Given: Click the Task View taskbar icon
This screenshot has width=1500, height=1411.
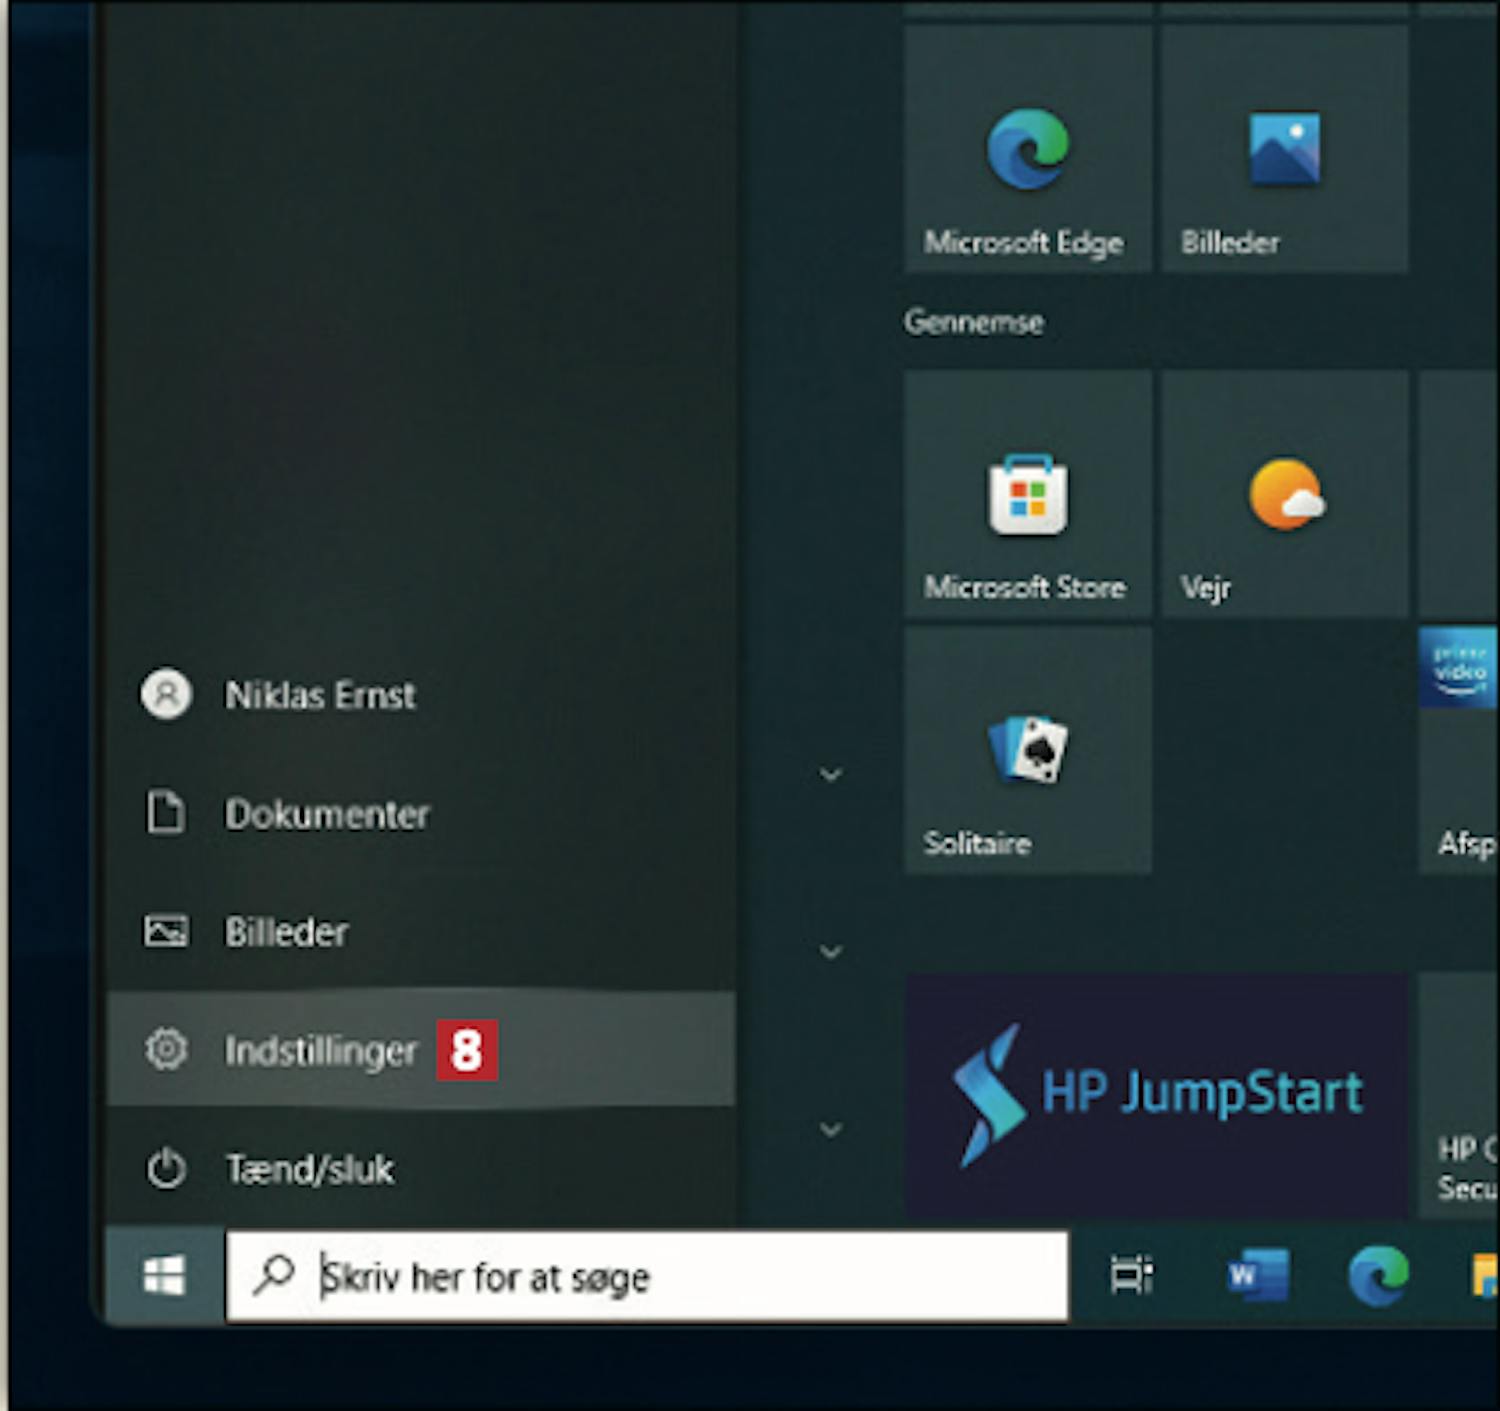Looking at the screenshot, I should coord(1131,1275).
